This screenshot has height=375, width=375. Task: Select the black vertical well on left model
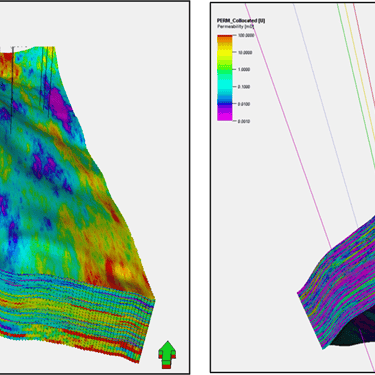[12, 90]
